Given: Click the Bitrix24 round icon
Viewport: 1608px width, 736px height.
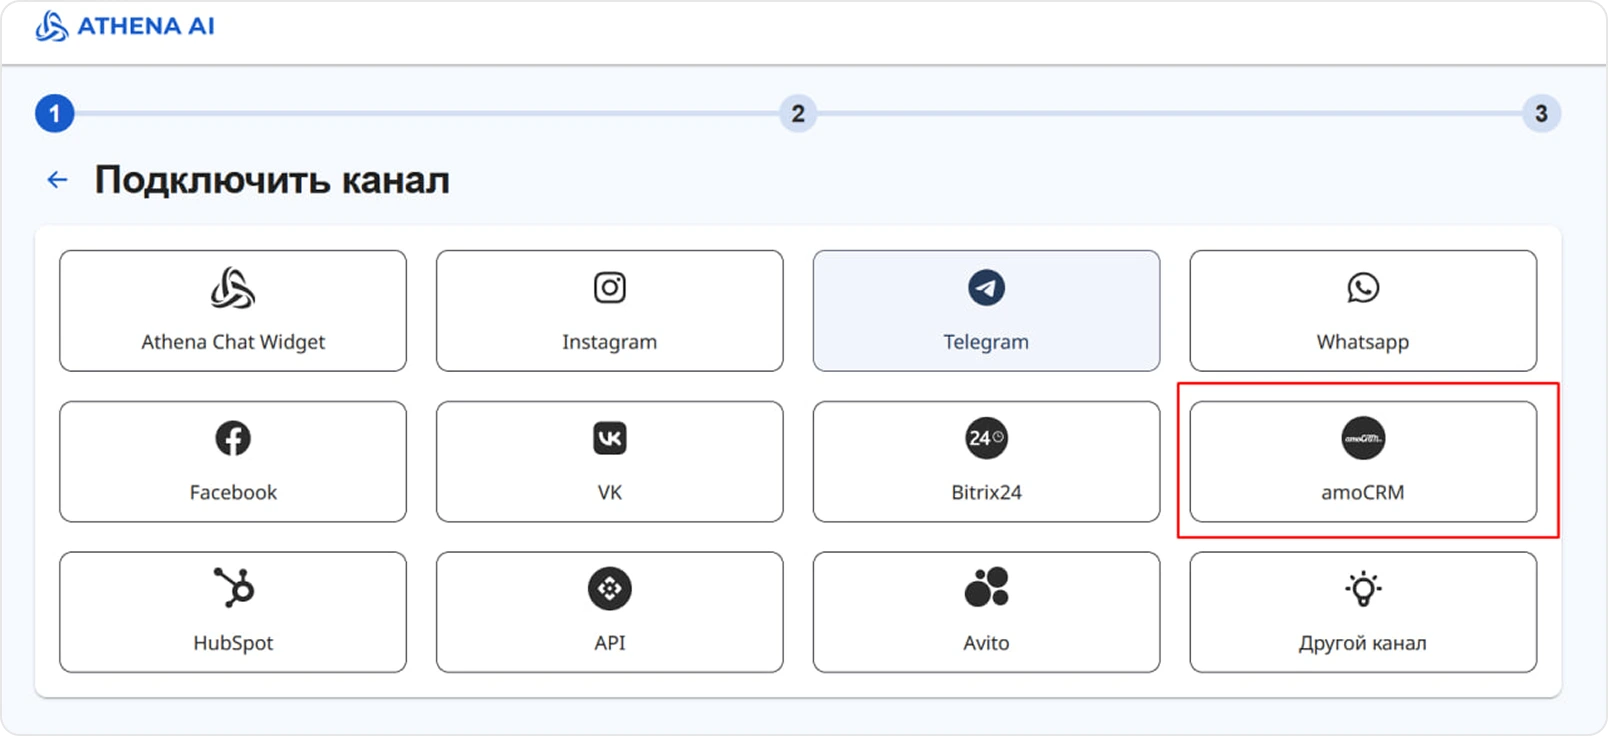Looking at the screenshot, I should [x=986, y=438].
